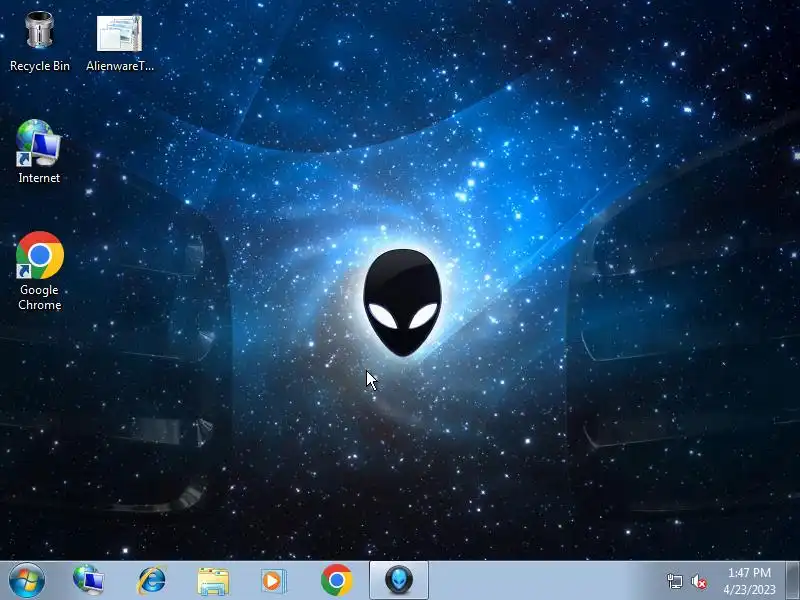The height and width of the screenshot is (600, 800).
Task: Select the active Alienware app in taskbar
Action: (x=398, y=580)
